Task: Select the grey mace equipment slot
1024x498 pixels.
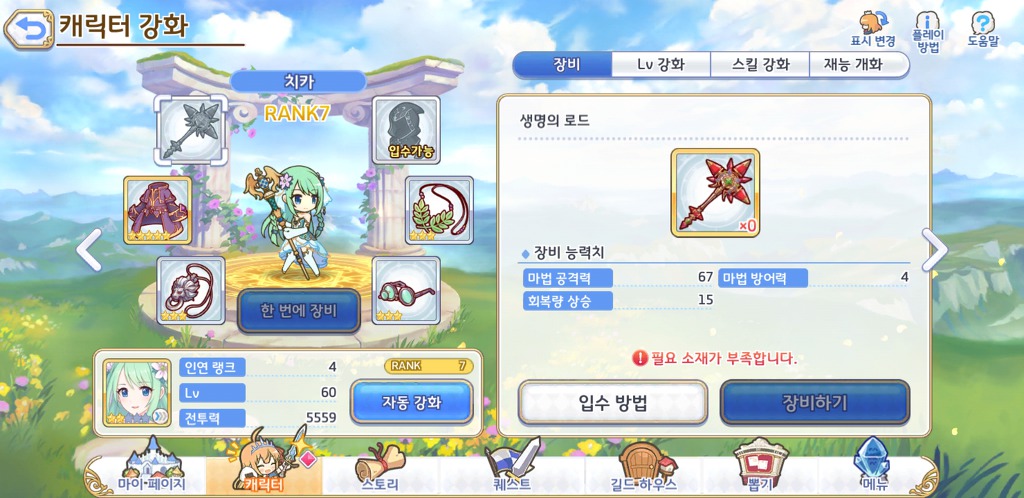Action: [x=191, y=130]
